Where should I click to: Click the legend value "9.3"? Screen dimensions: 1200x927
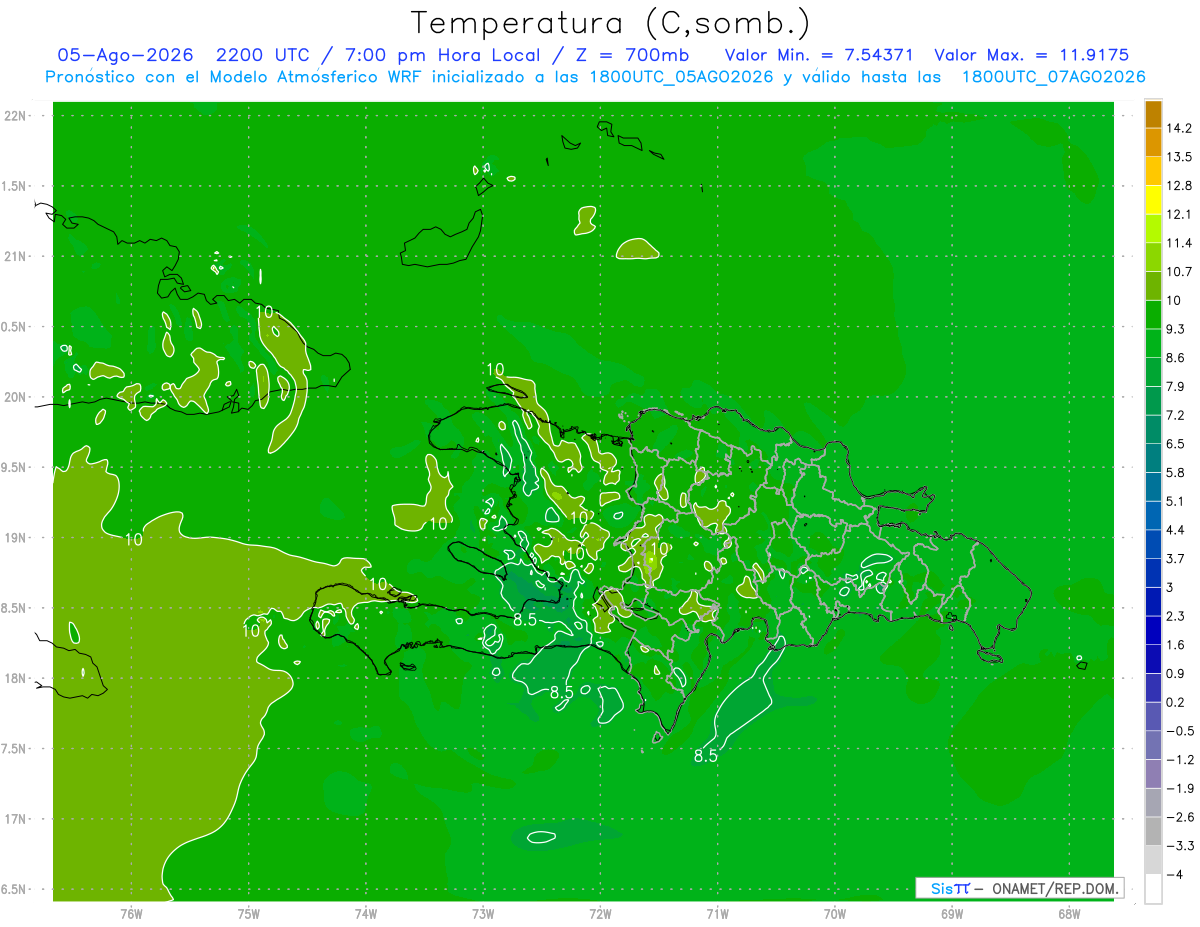[x=1176, y=329]
